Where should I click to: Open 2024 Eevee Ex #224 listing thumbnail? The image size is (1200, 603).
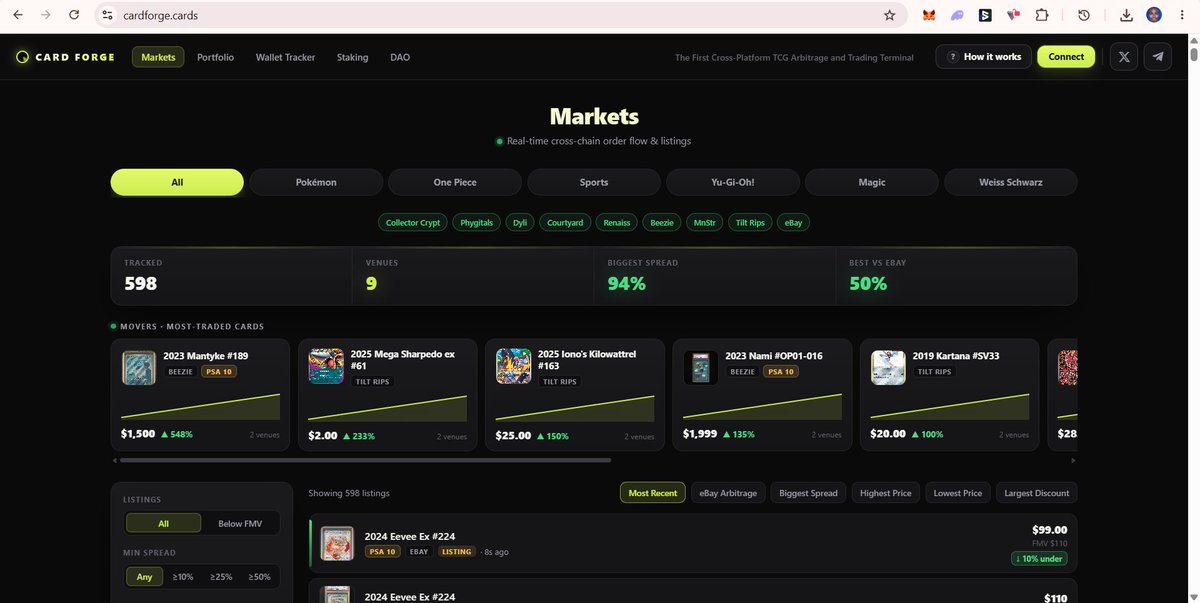(337, 543)
